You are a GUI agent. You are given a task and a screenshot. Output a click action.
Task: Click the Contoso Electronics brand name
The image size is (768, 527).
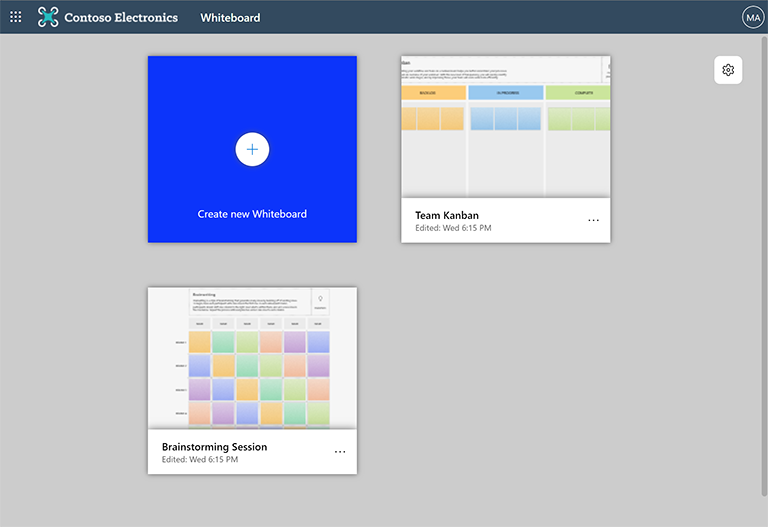click(121, 18)
